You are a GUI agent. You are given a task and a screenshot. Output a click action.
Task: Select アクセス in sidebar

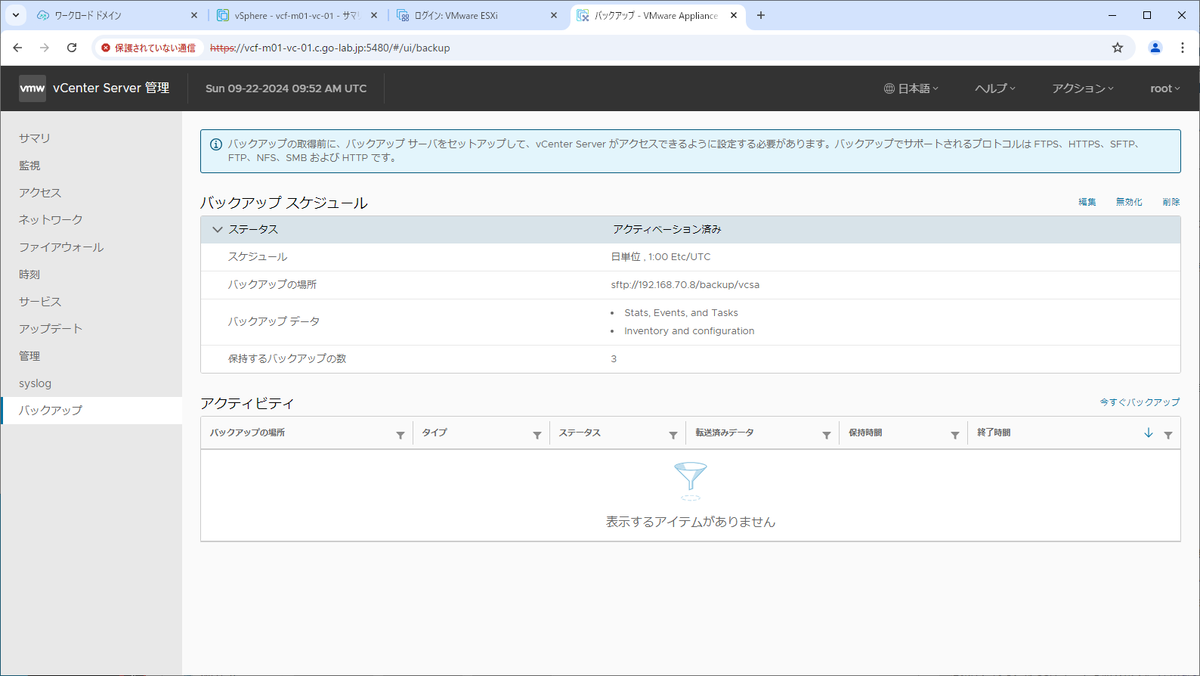click(x=91, y=192)
